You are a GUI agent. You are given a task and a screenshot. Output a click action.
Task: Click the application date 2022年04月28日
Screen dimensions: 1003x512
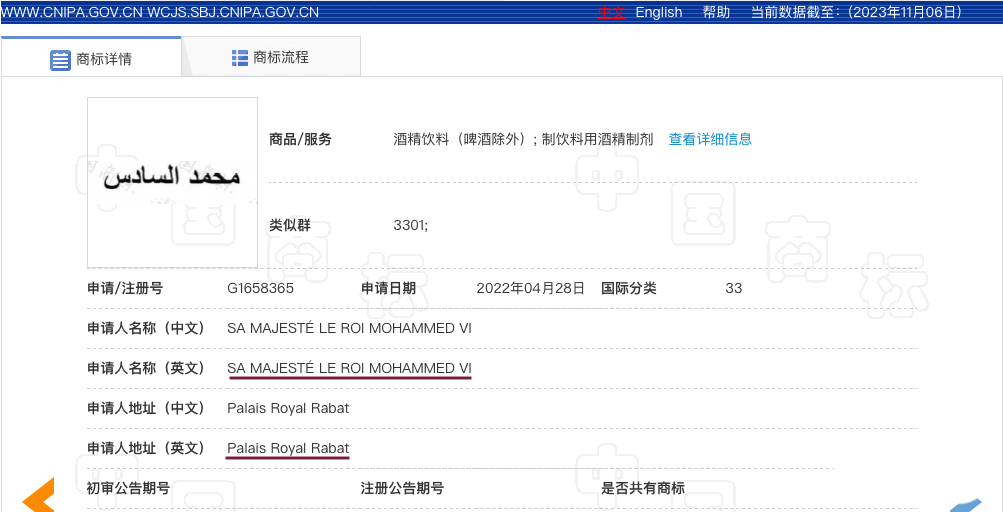(530, 288)
